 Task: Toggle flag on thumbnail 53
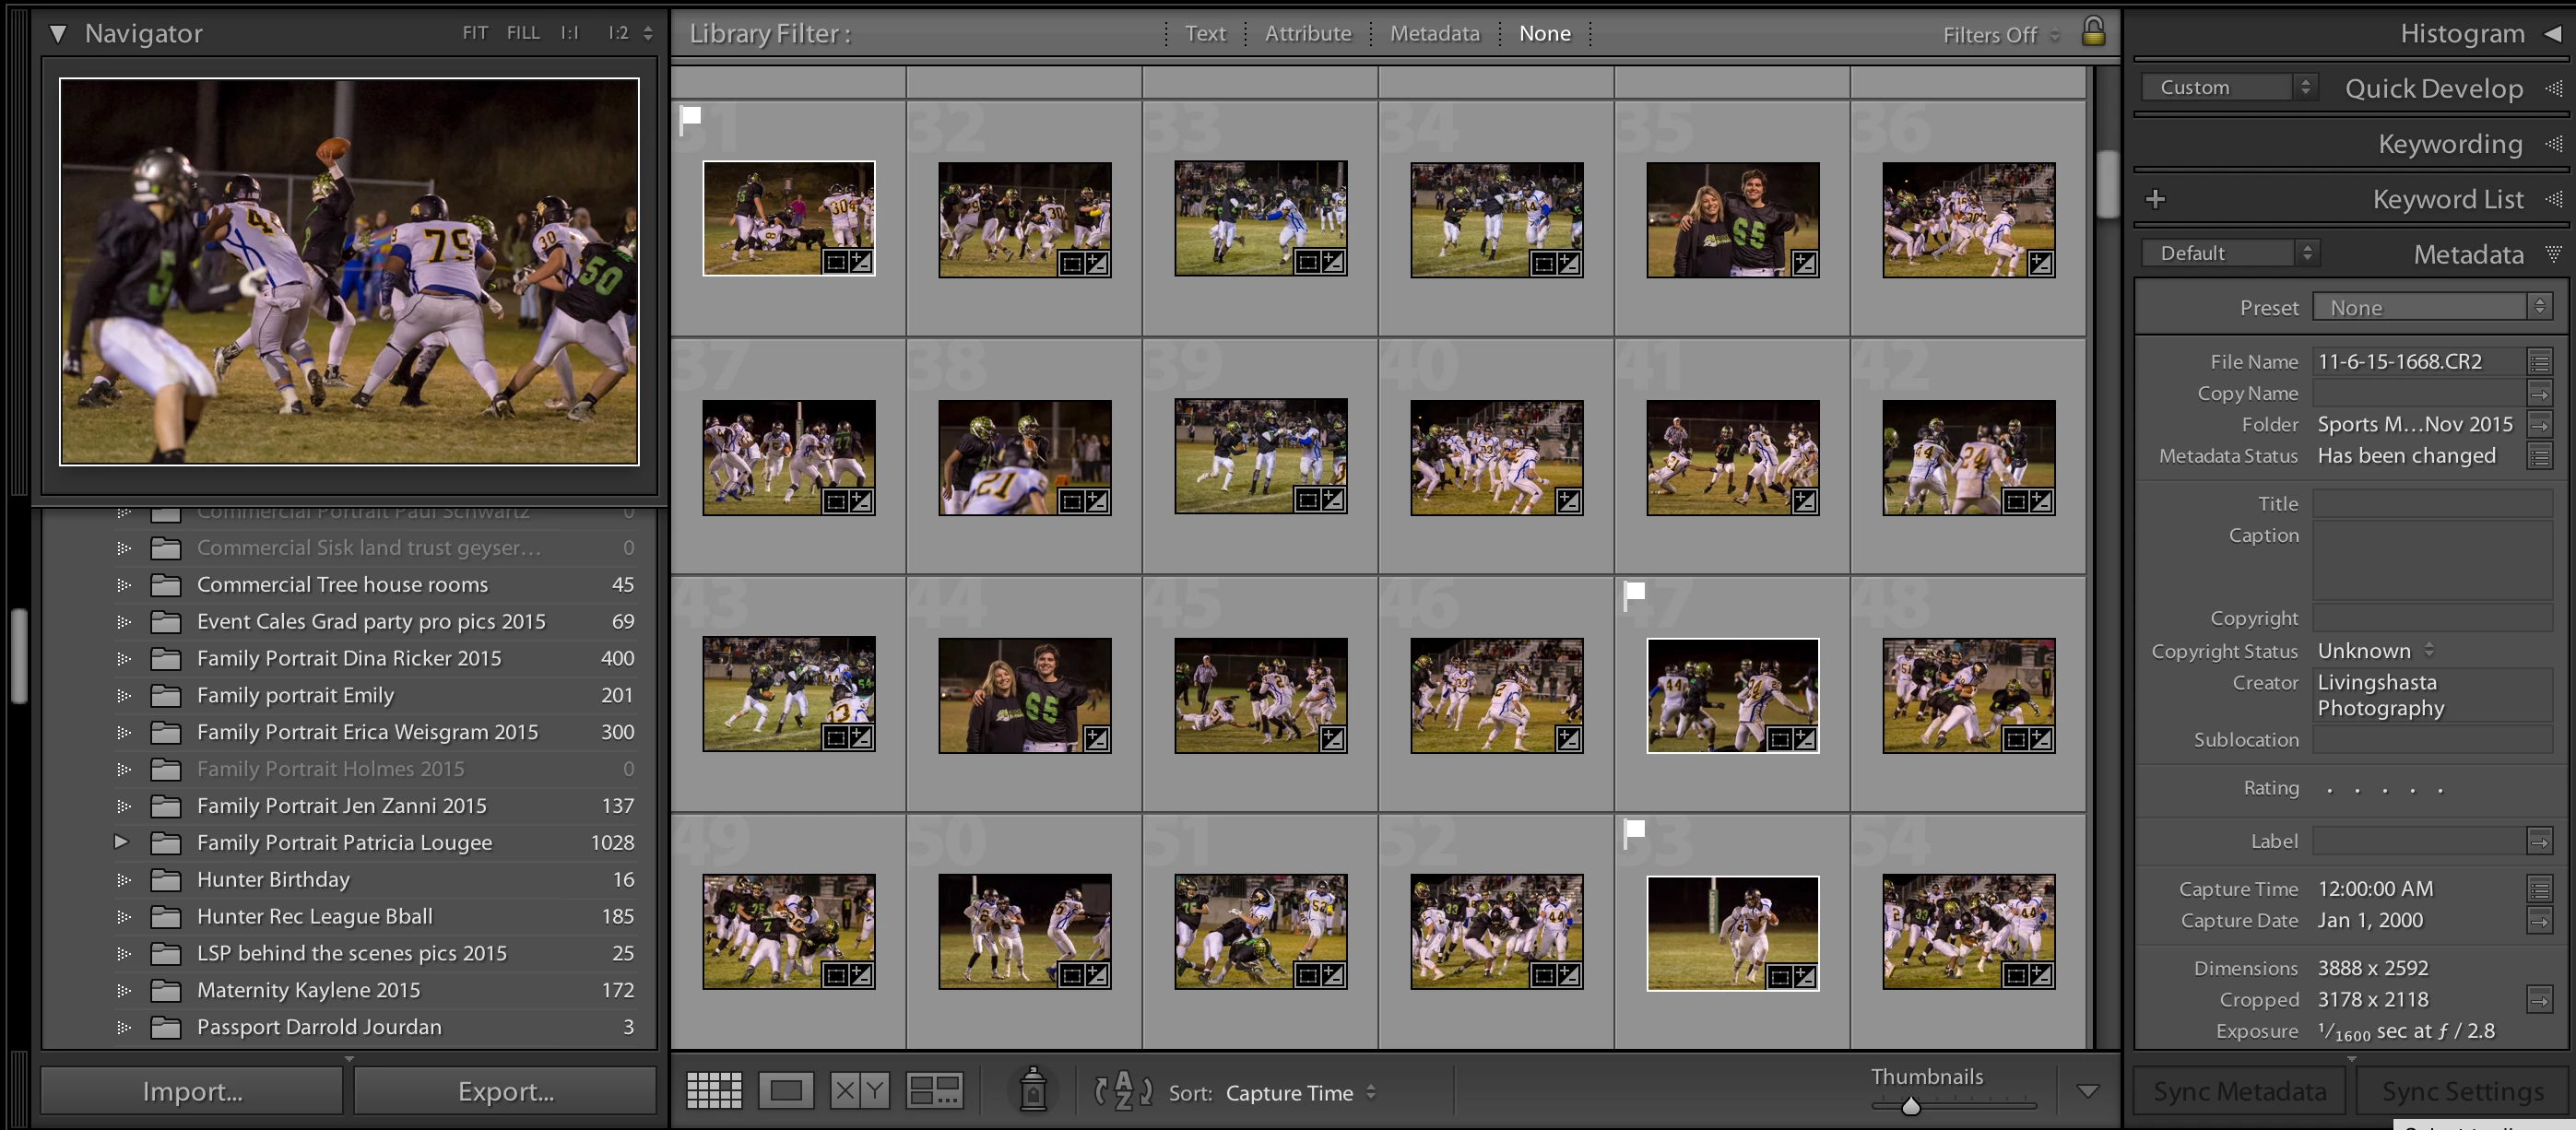[1634, 830]
